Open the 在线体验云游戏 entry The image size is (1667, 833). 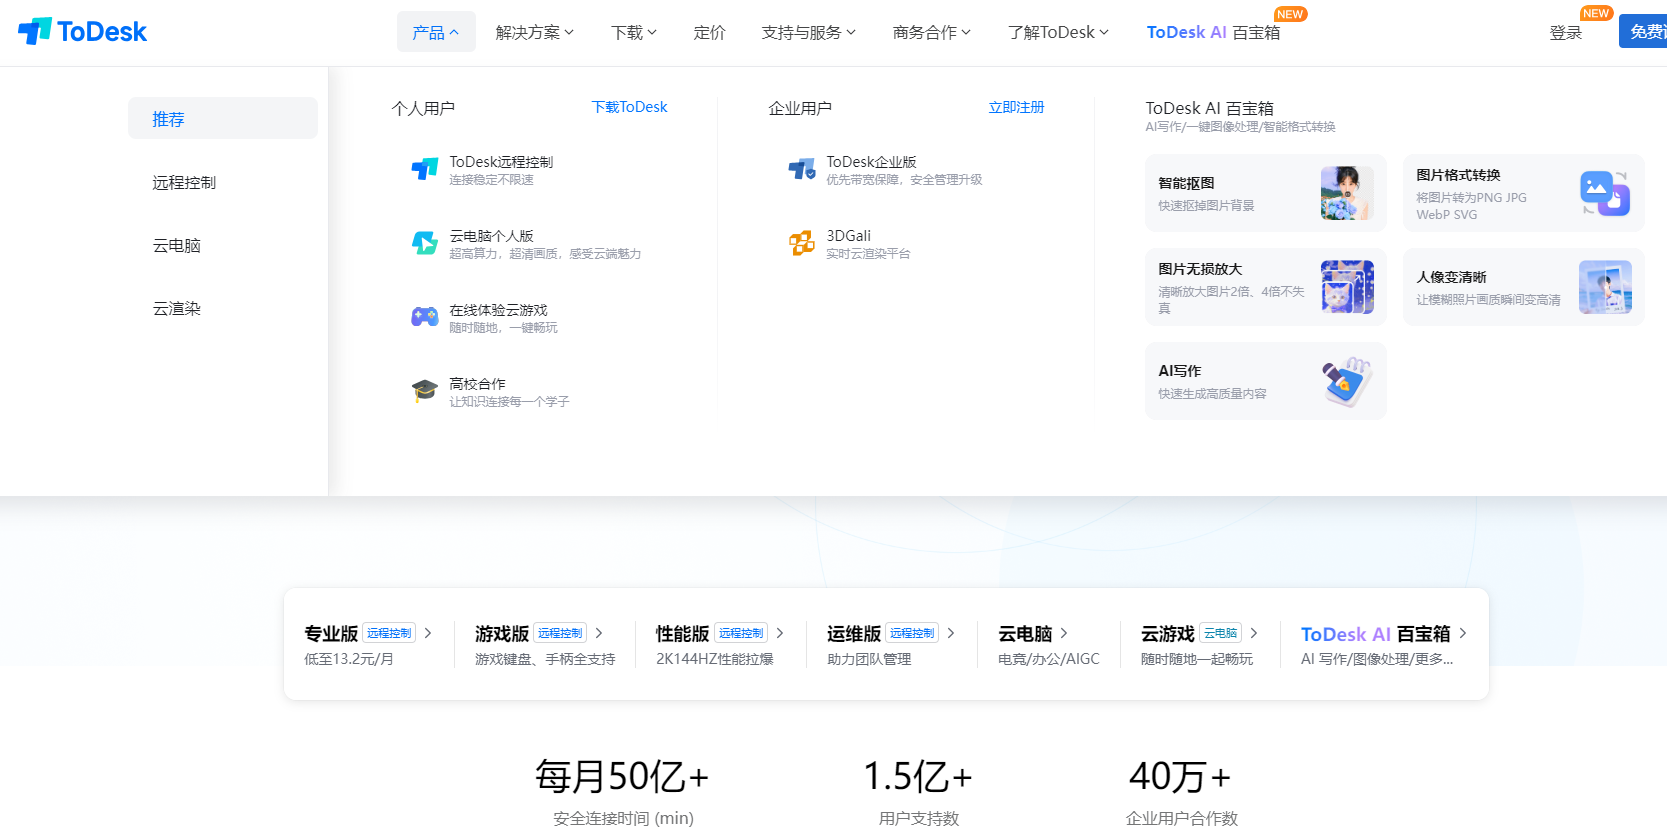pyautogui.click(x=485, y=318)
